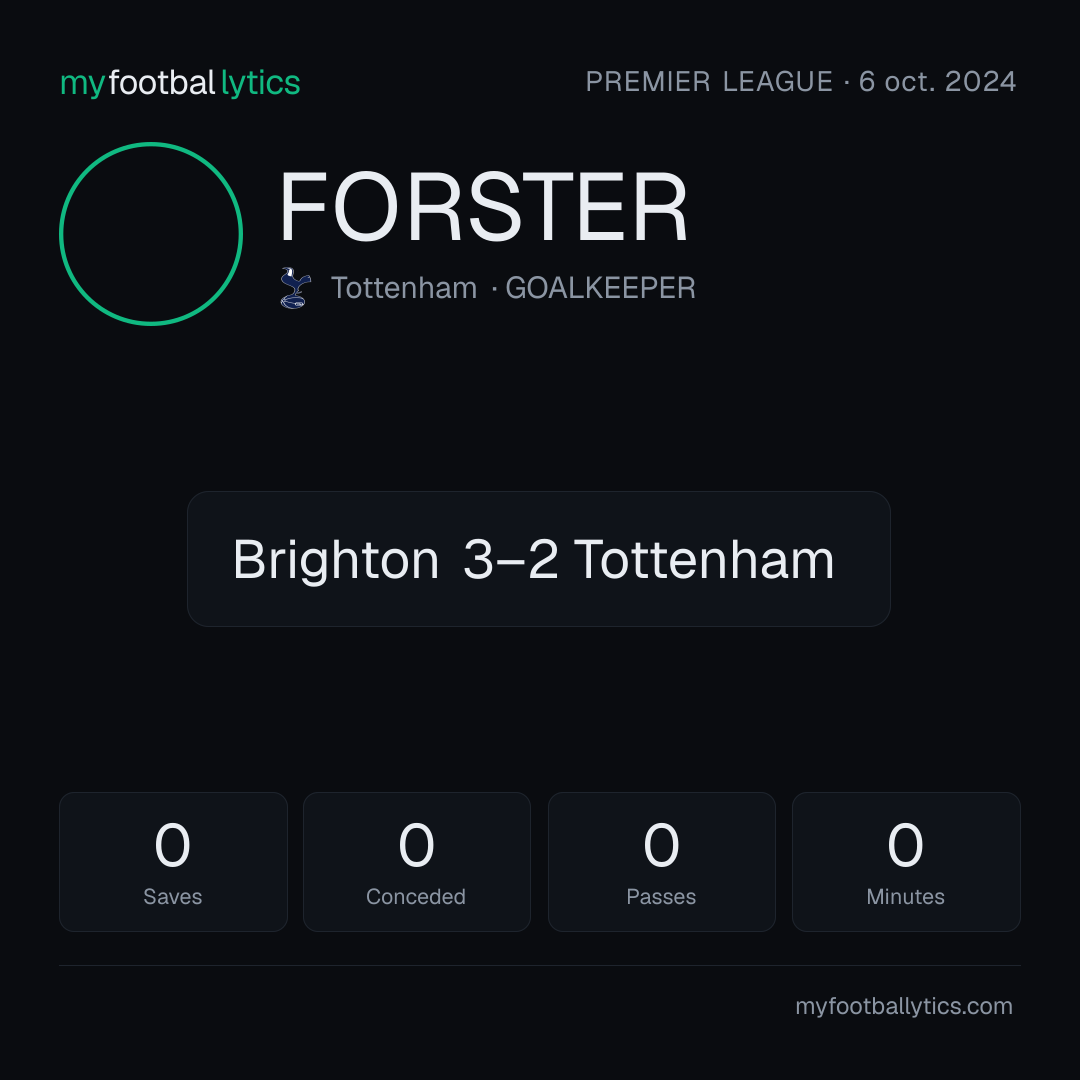Viewport: 1080px width, 1080px height.
Task: Click the Tottenham club crest icon
Action: [x=295, y=288]
